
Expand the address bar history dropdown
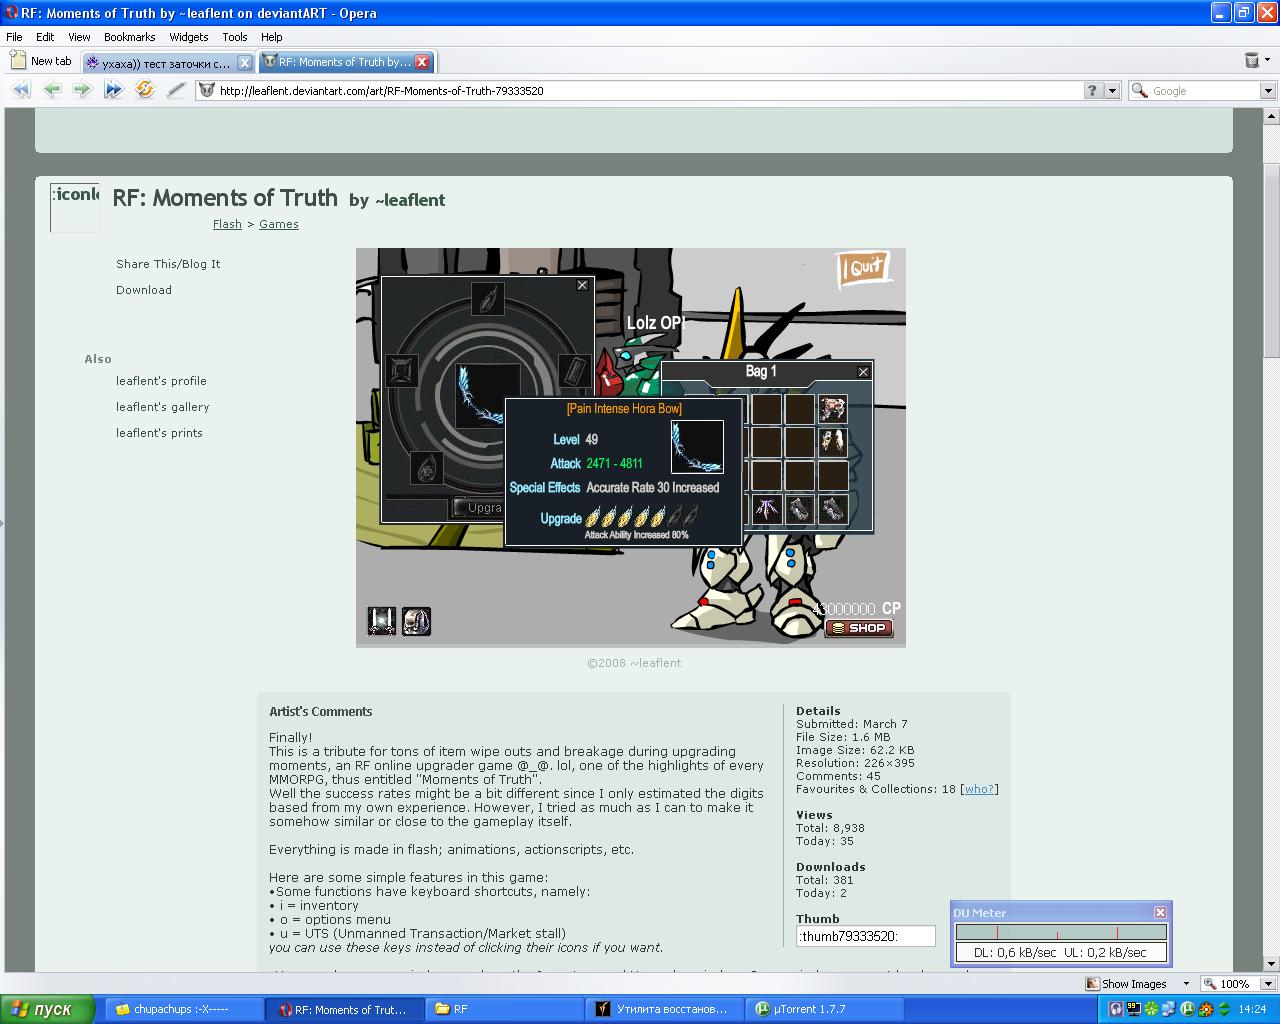(1112, 90)
